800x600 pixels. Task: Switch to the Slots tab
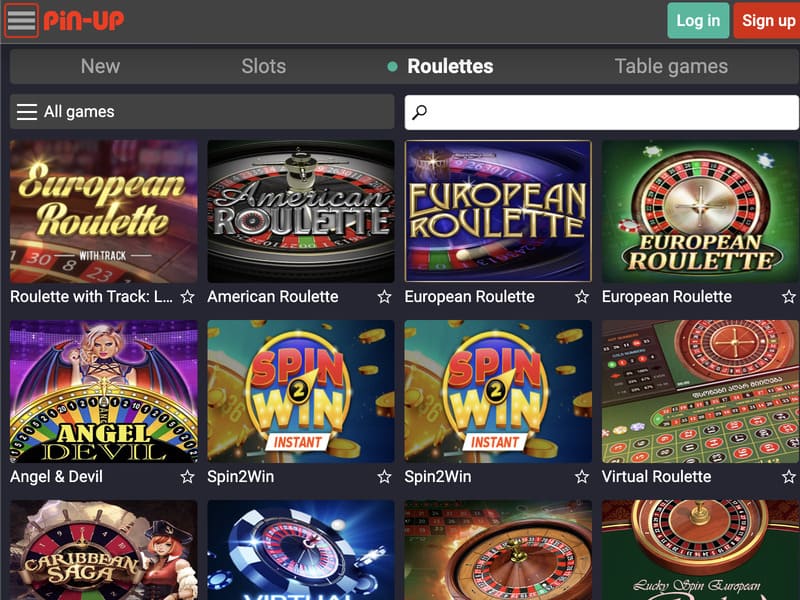(264, 66)
